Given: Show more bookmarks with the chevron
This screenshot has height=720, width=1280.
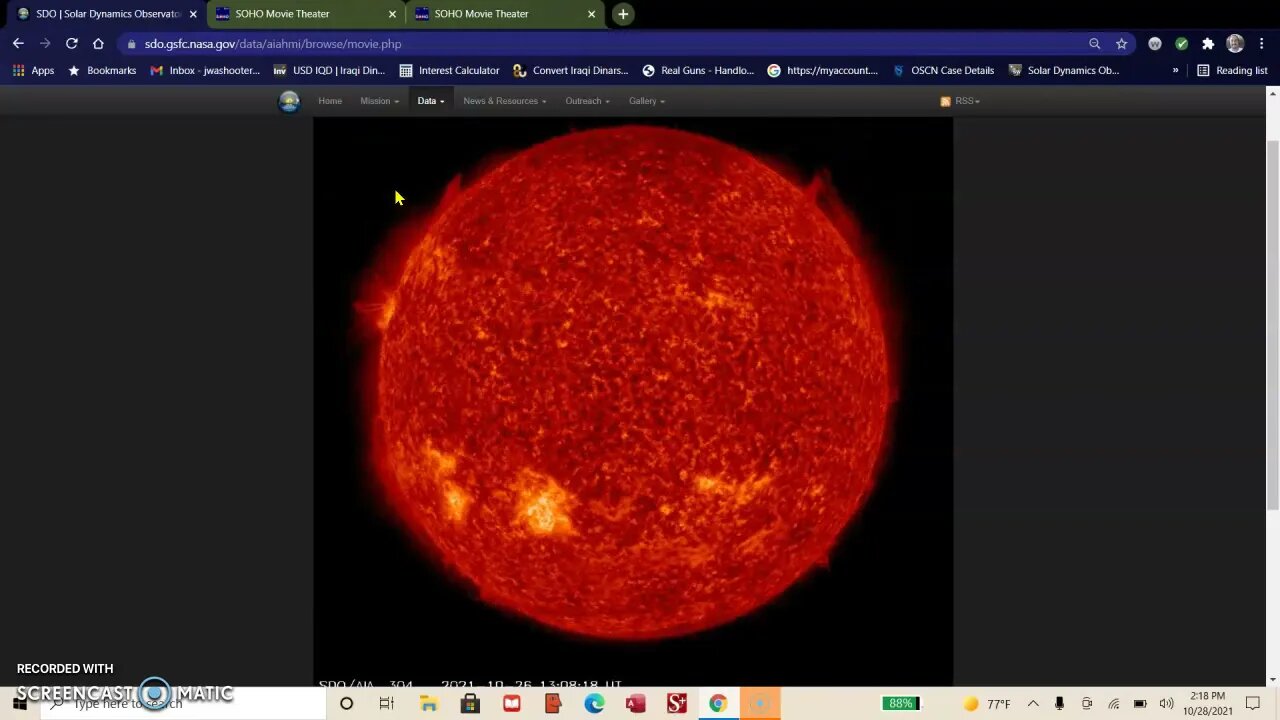Looking at the screenshot, I should [x=1175, y=71].
